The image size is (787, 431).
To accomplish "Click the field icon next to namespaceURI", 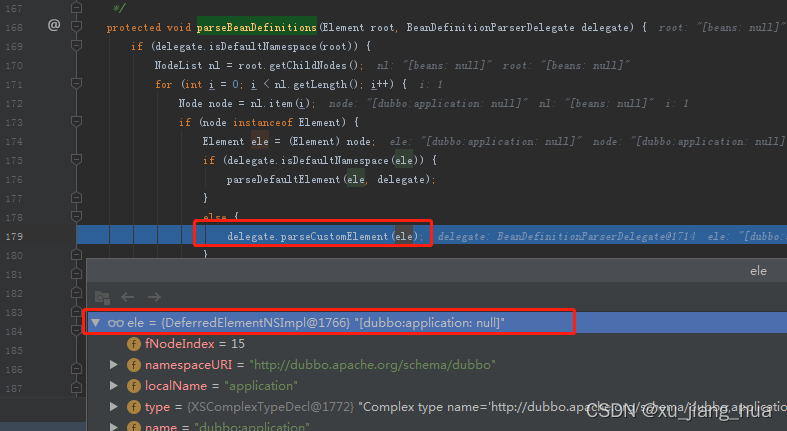I will pos(134,365).
